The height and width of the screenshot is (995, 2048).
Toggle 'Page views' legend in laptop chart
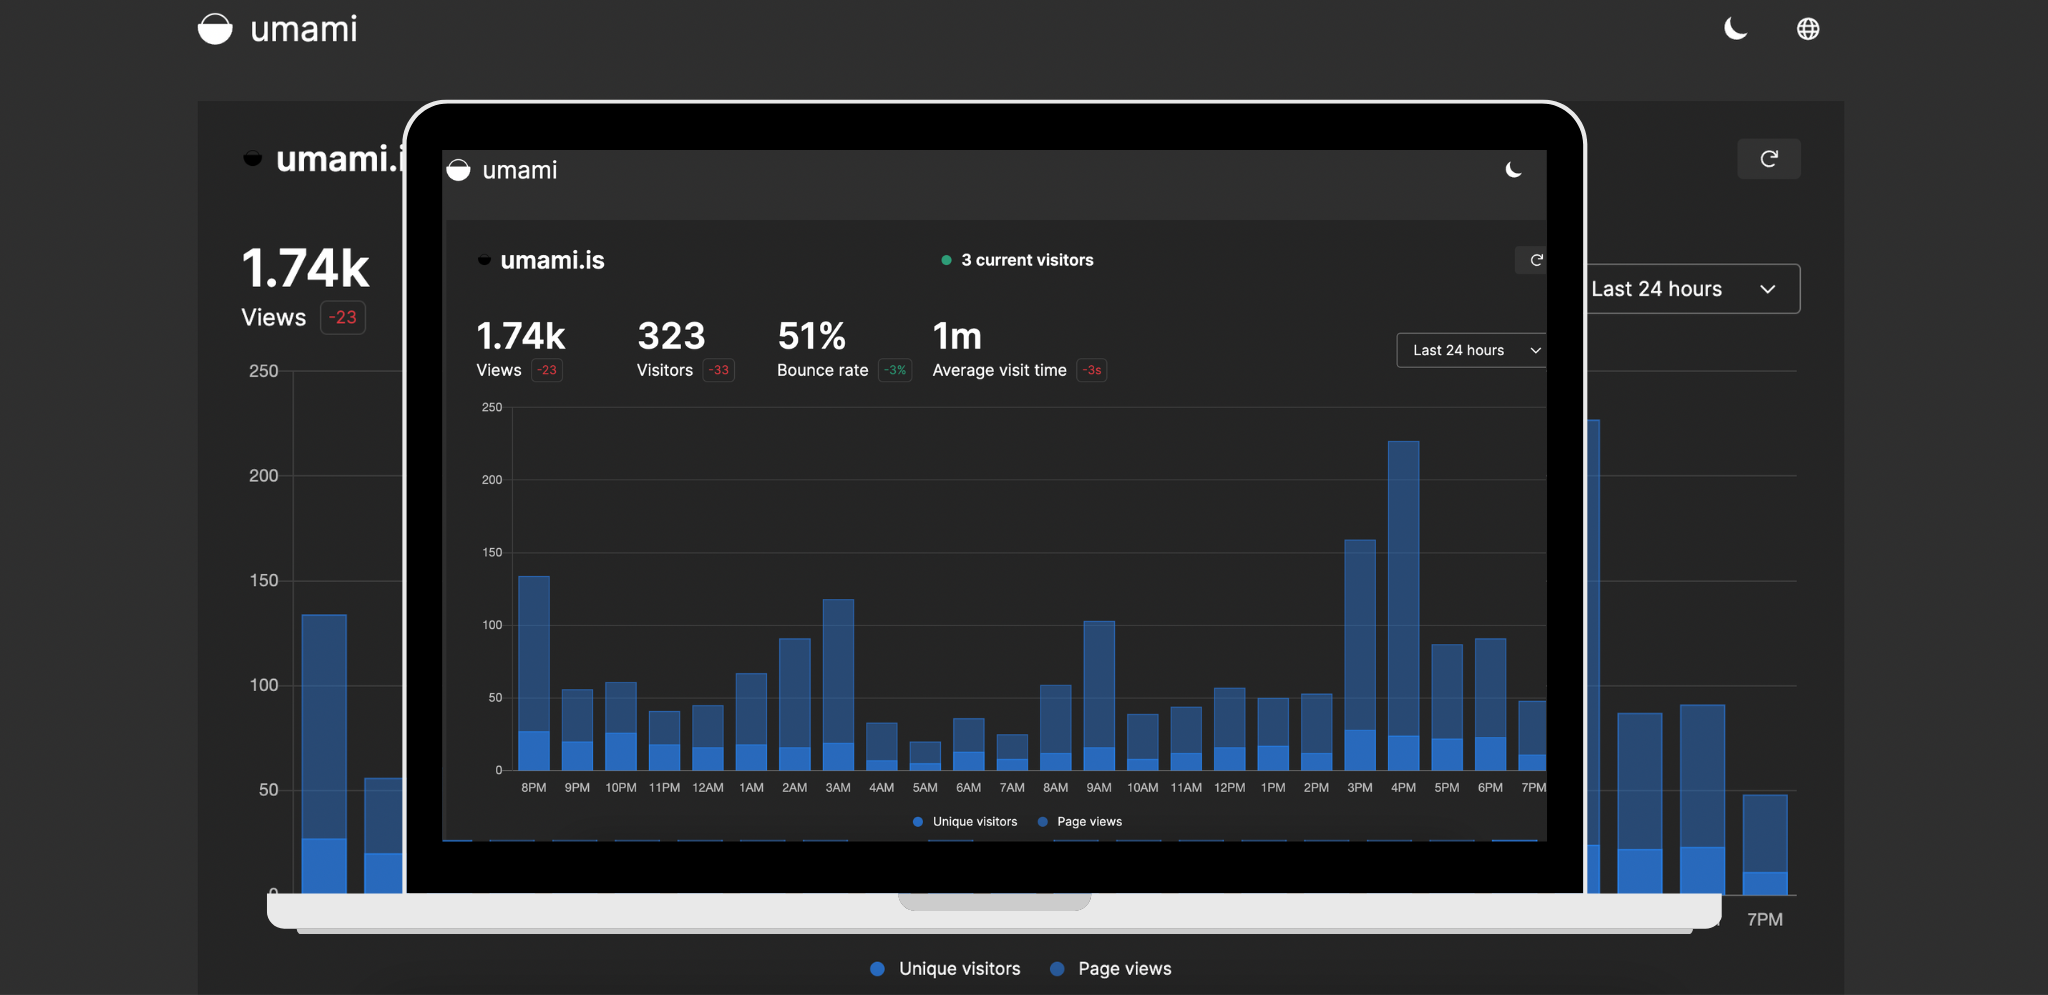(x=1080, y=822)
